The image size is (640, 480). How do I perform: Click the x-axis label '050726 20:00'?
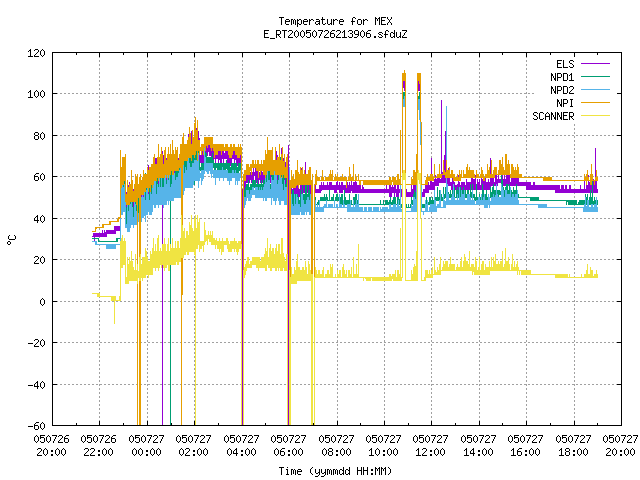(51, 446)
